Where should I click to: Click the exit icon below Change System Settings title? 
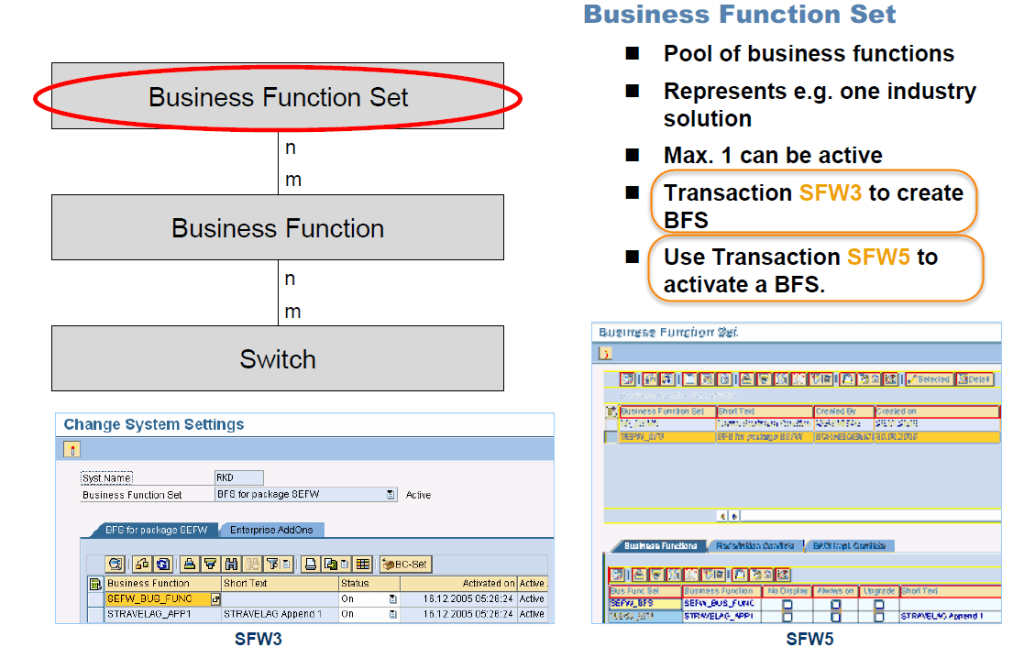coord(74,450)
